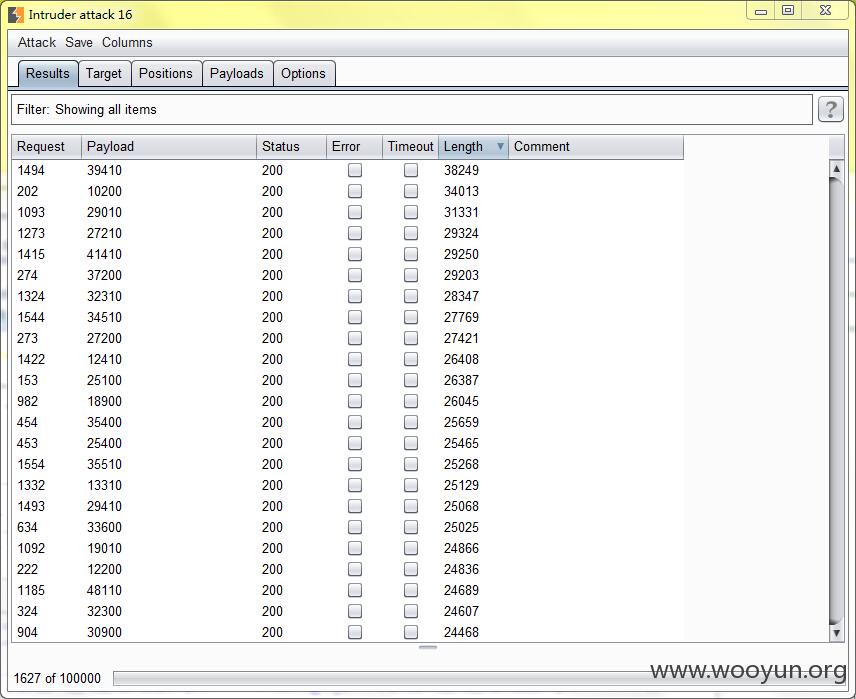
Task: Open the Columns menu
Action: [x=127, y=43]
